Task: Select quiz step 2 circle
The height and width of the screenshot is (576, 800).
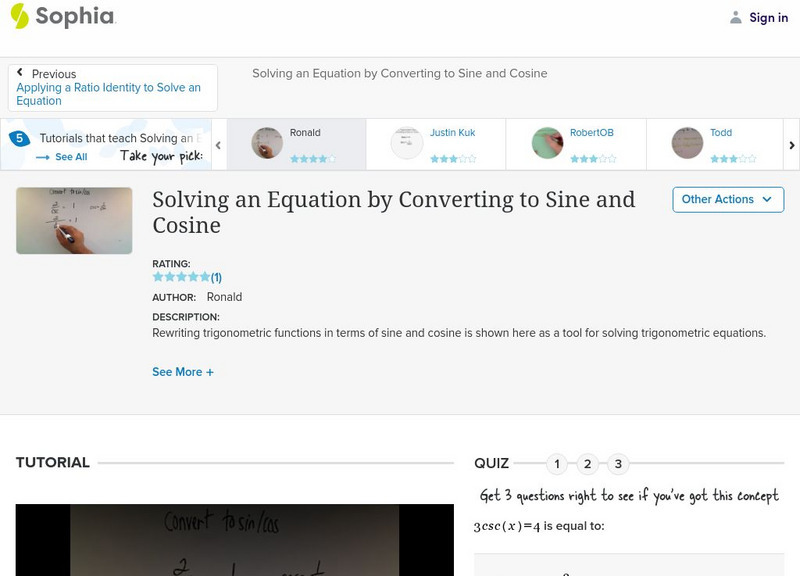Action: pyautogui.click(x=587, y=463)
